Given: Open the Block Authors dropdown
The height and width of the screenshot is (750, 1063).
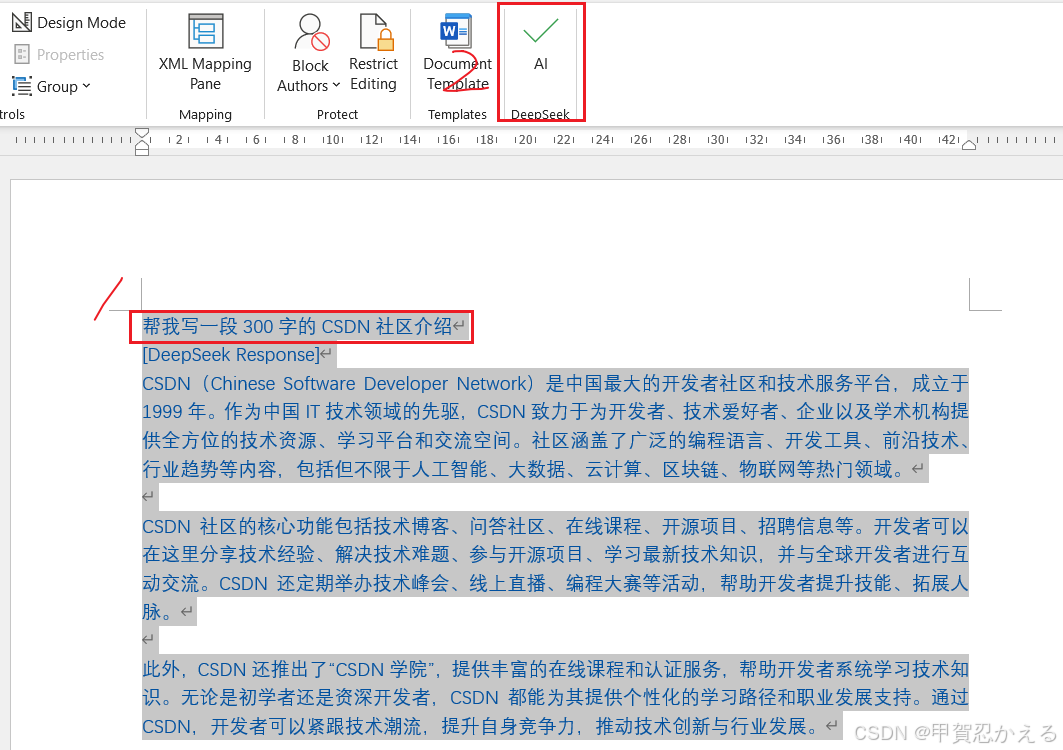Looking at the screenshot, I should click(309, 52).
